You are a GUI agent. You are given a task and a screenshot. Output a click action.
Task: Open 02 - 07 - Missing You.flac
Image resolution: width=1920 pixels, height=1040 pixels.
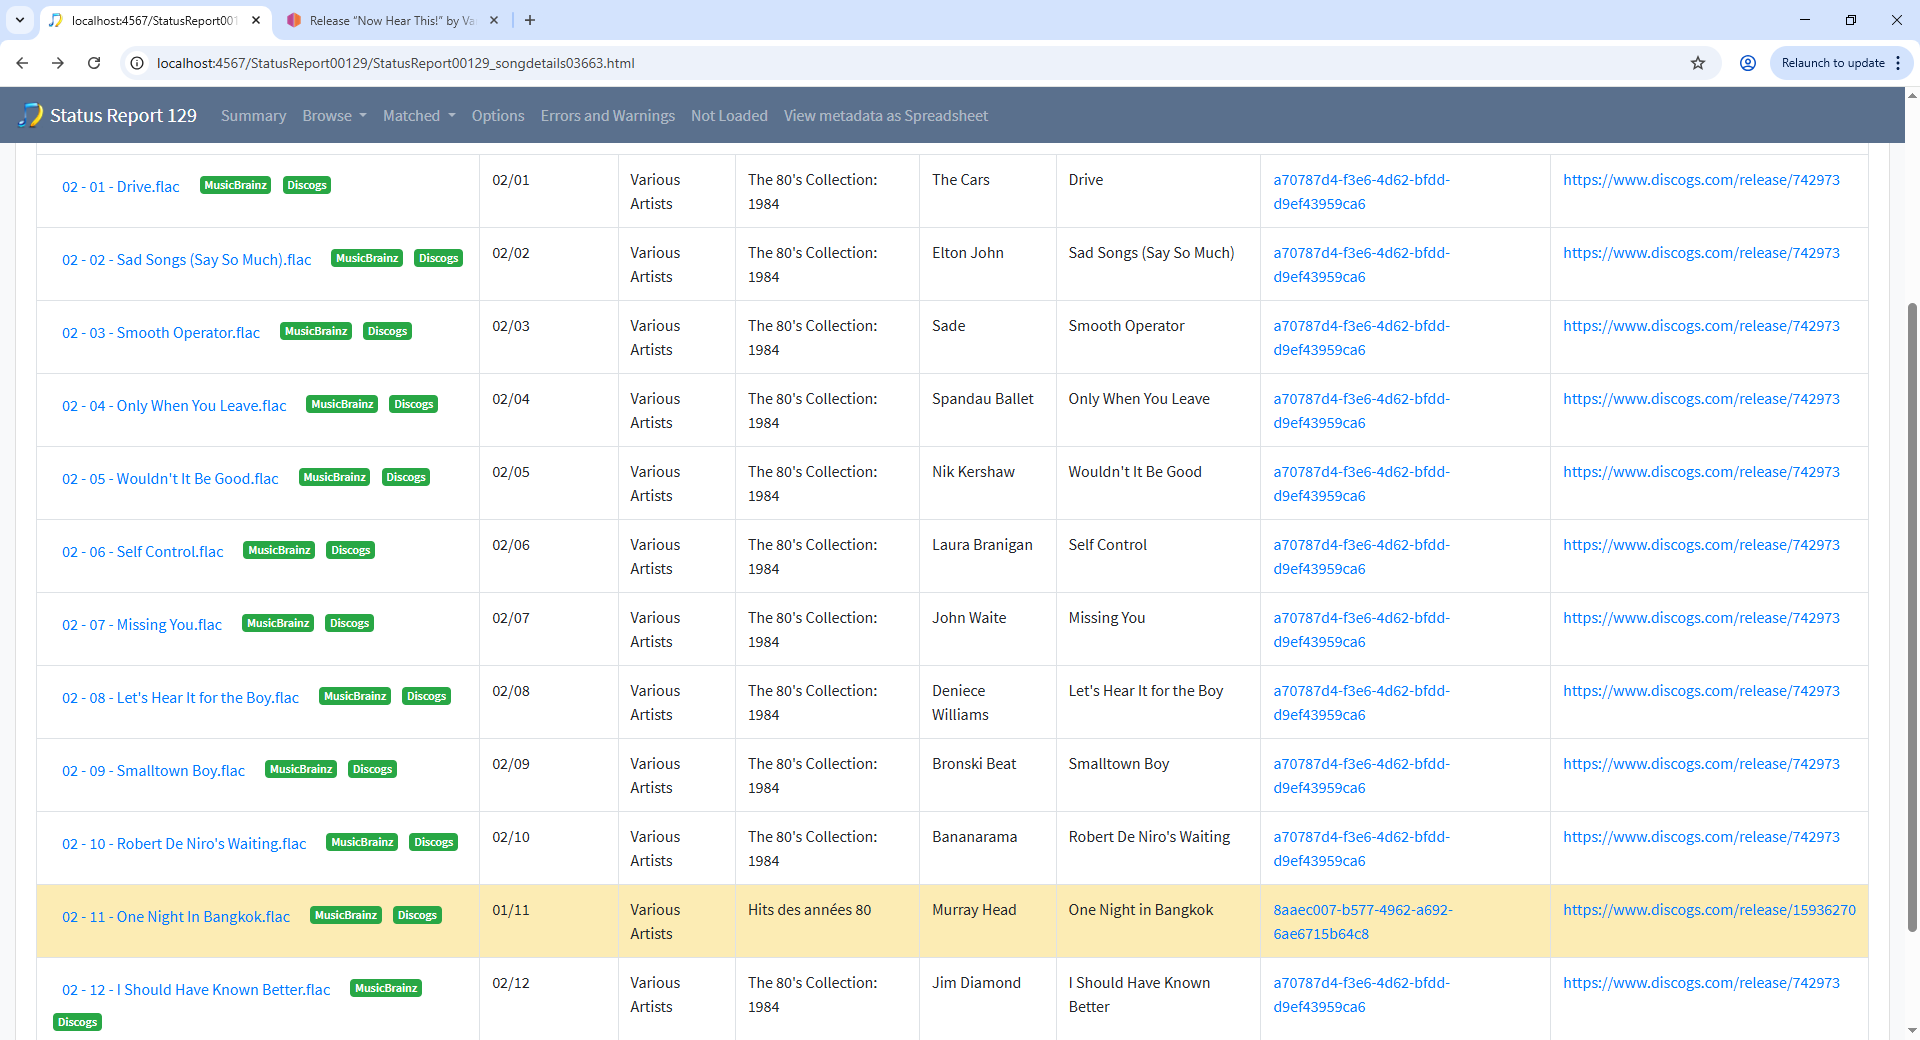pos(142,625)
